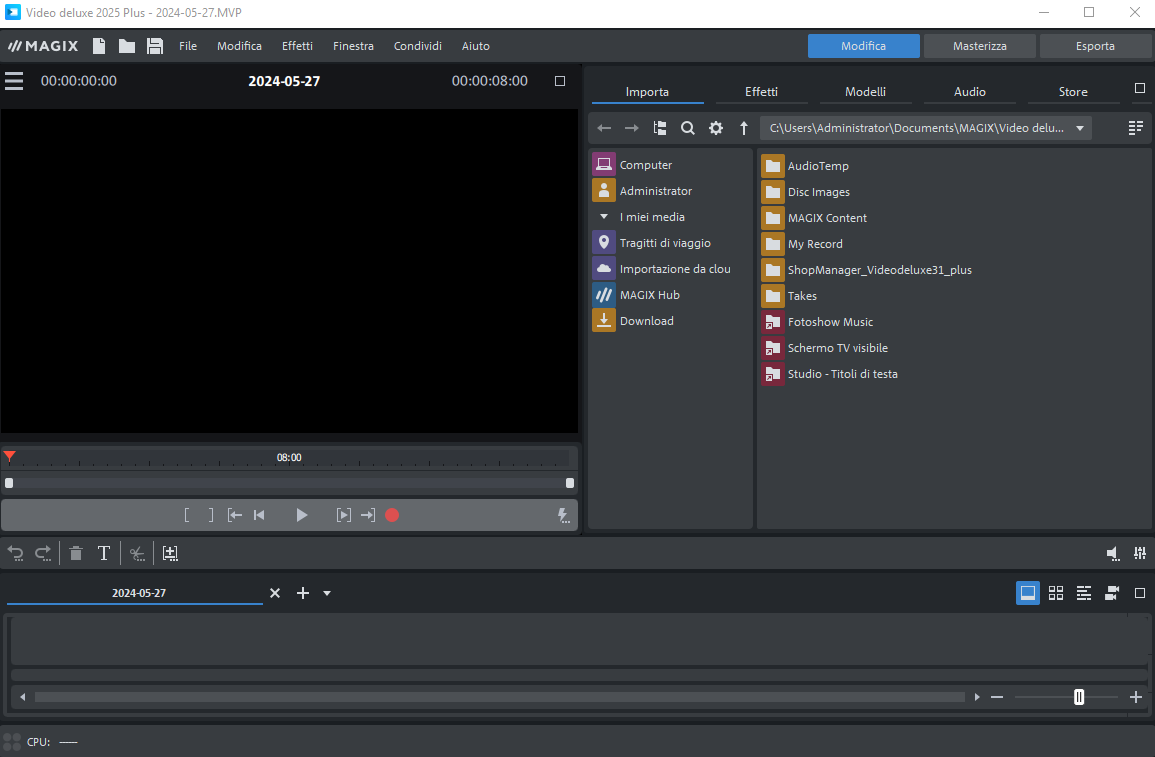Open the Store tab
1155x757 pixels.
tap(1073, 92)
